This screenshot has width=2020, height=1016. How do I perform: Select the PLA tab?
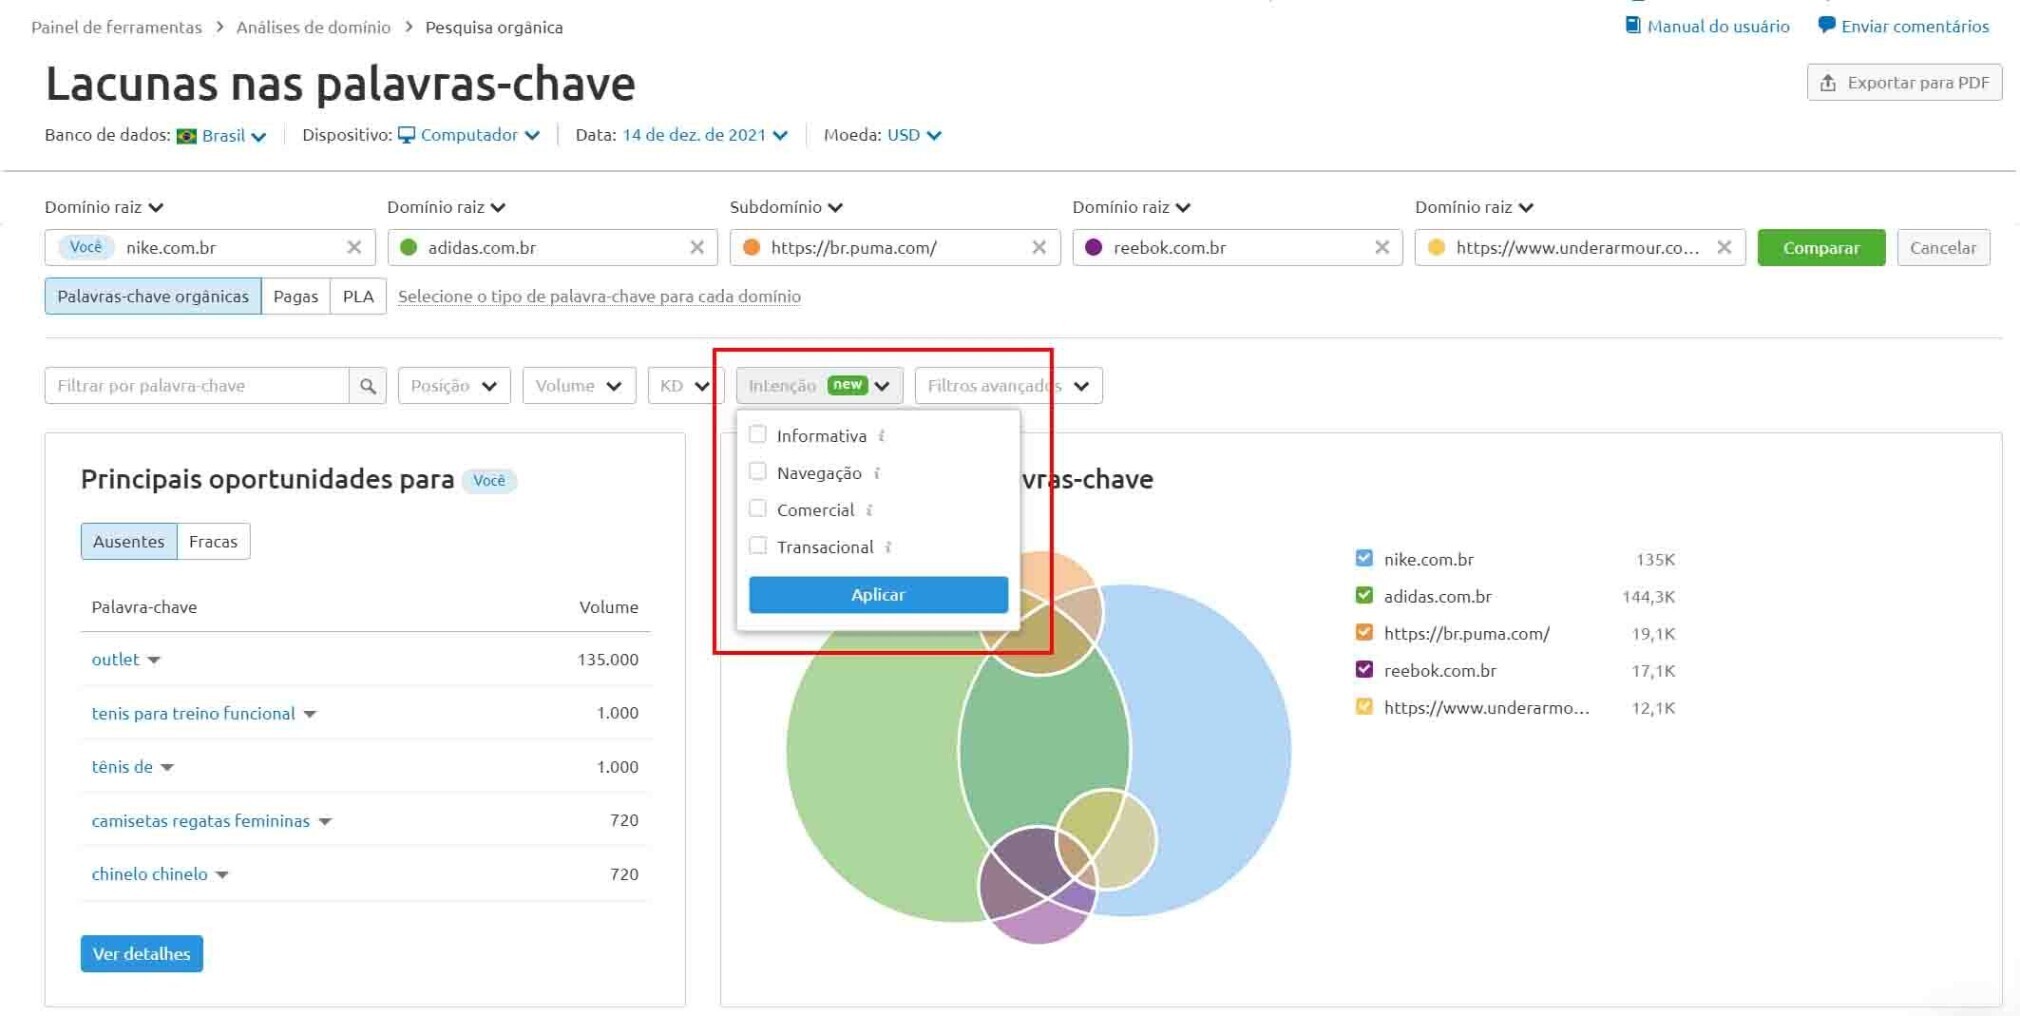point(358,296)
